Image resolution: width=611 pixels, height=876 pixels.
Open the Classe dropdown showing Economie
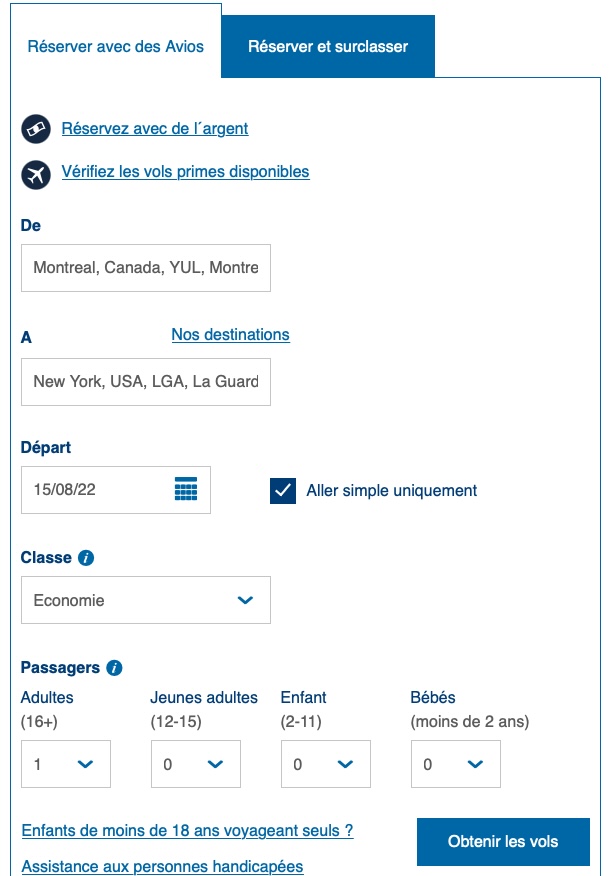146,599
